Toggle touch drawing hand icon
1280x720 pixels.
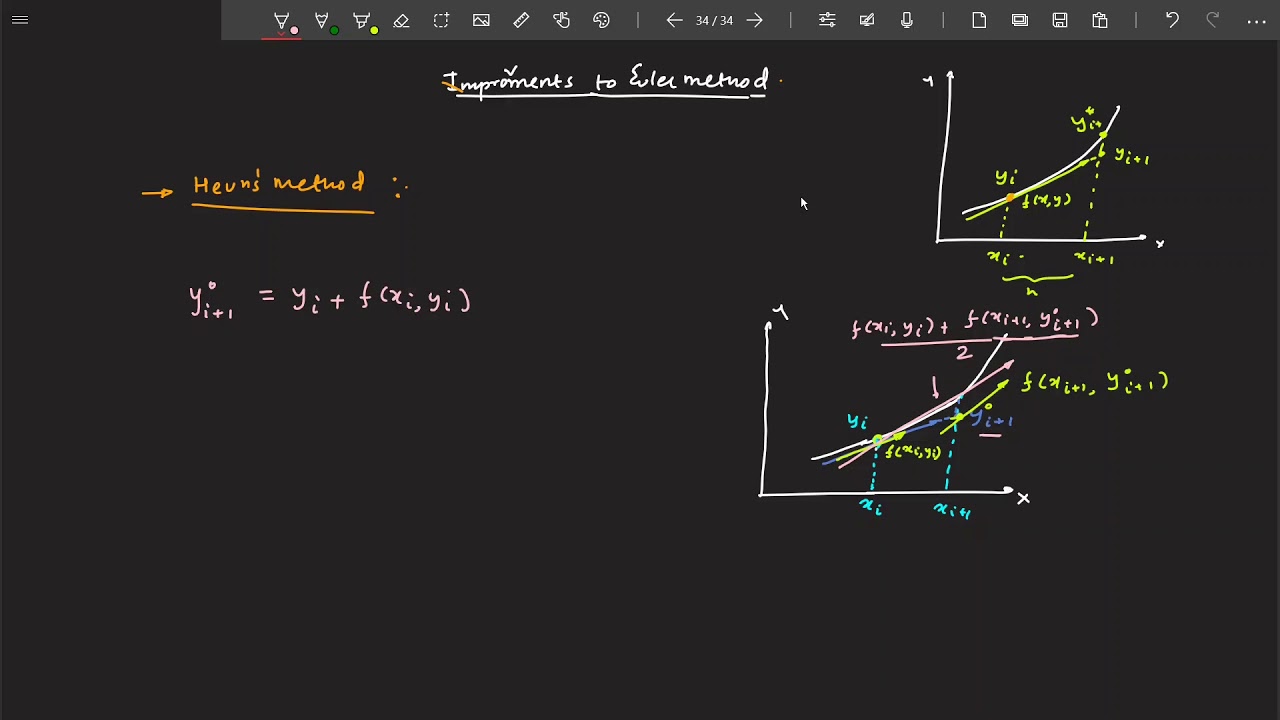tap(561, 20)
